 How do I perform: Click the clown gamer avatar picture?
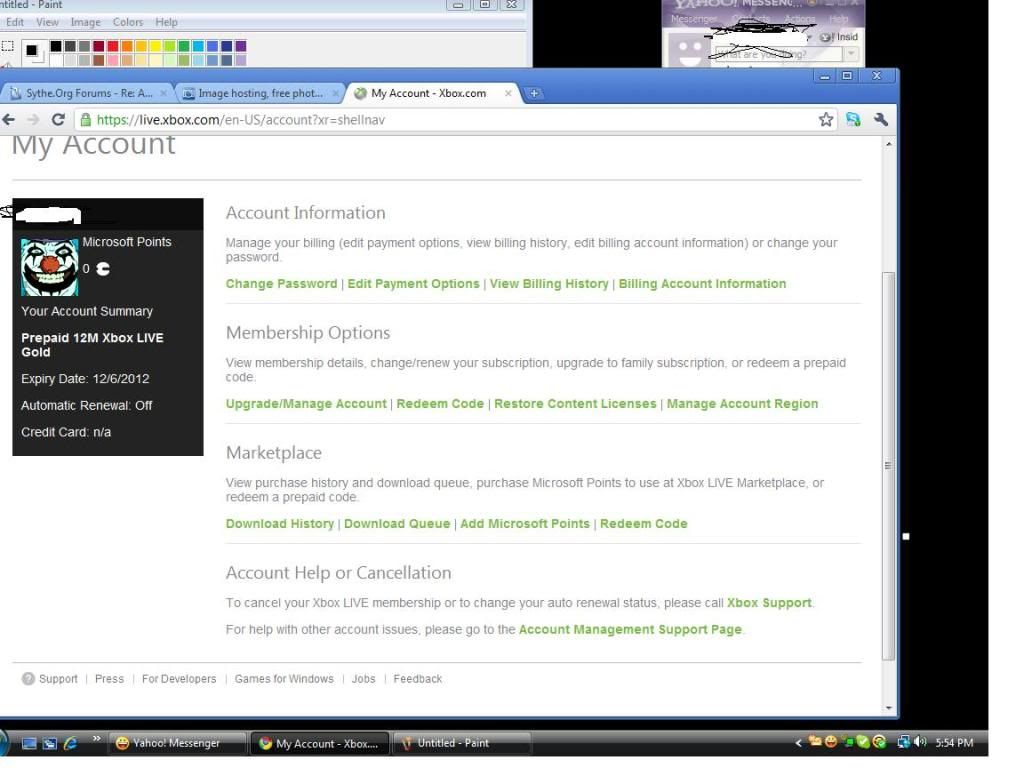(49, 267)
